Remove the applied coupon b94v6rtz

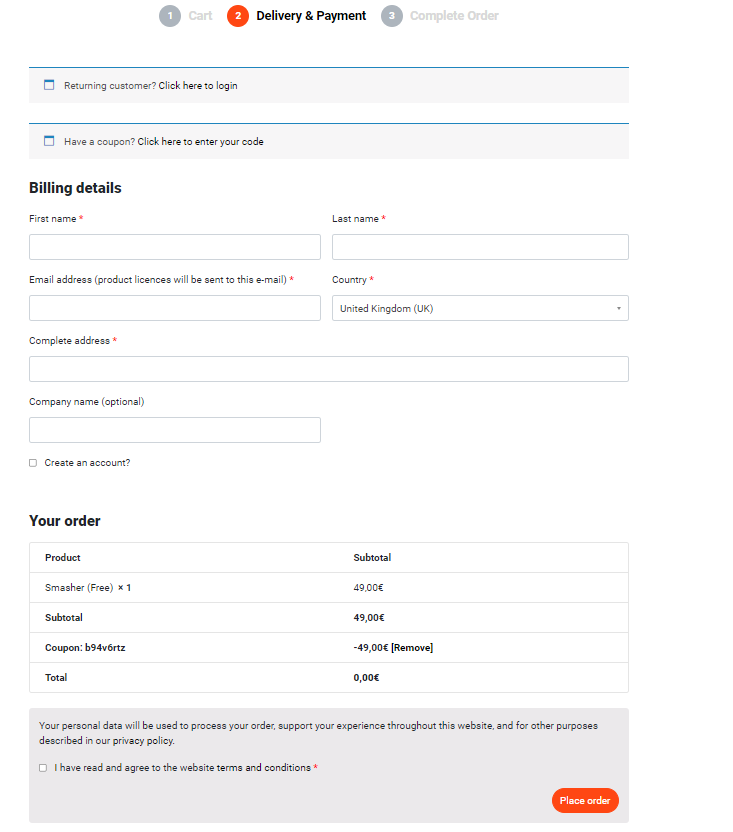pos(412,648)
